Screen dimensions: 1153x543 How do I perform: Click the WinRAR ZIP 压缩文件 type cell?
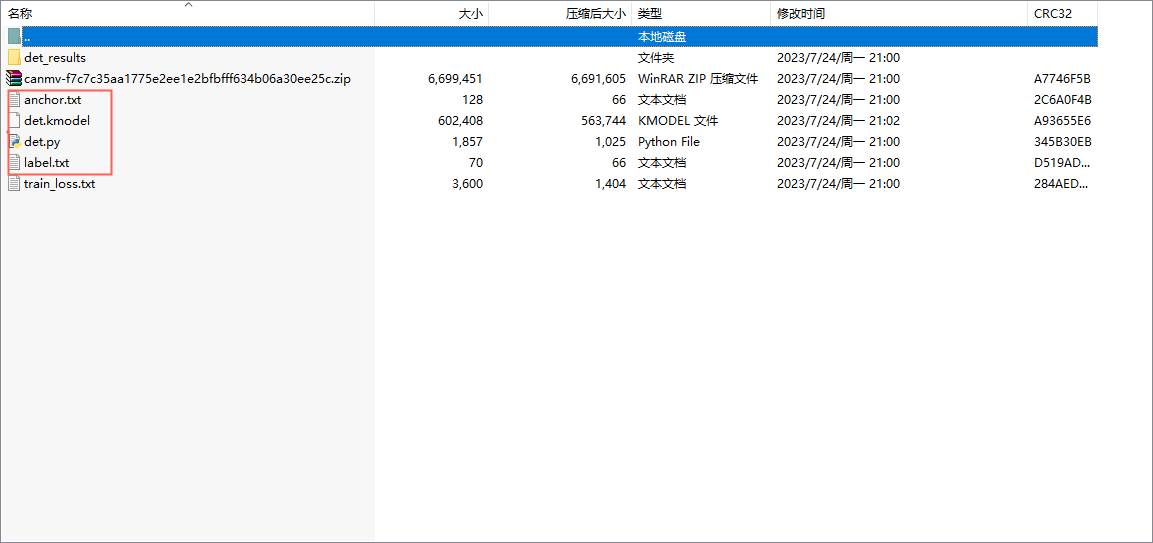[x=698, y=79]
